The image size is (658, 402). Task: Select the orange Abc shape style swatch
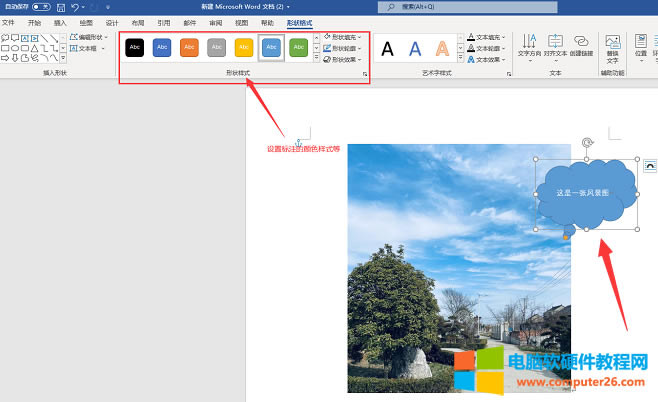(189, 46)
